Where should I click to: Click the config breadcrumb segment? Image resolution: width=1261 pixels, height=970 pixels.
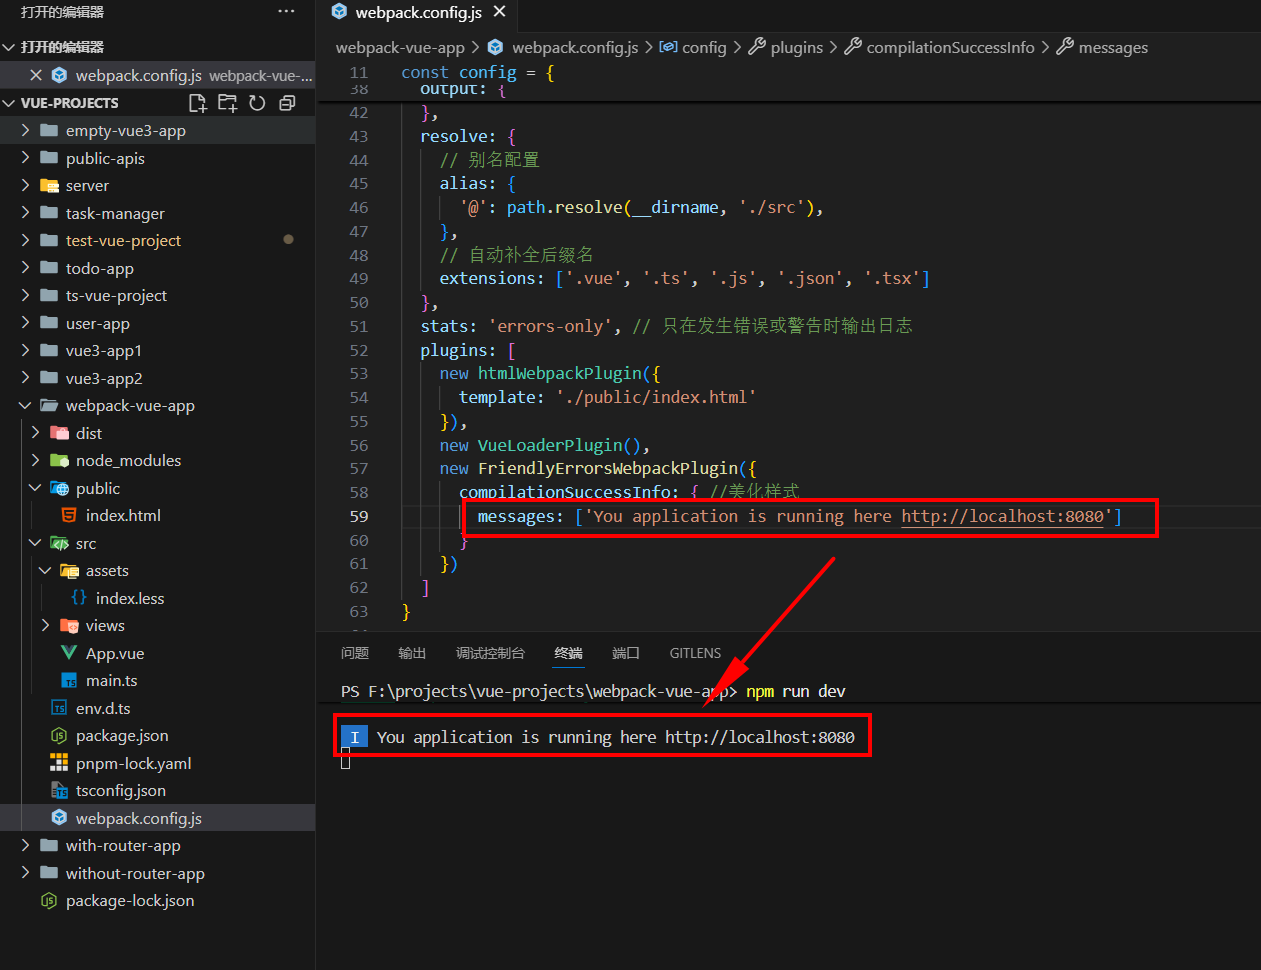click(704, 48)
